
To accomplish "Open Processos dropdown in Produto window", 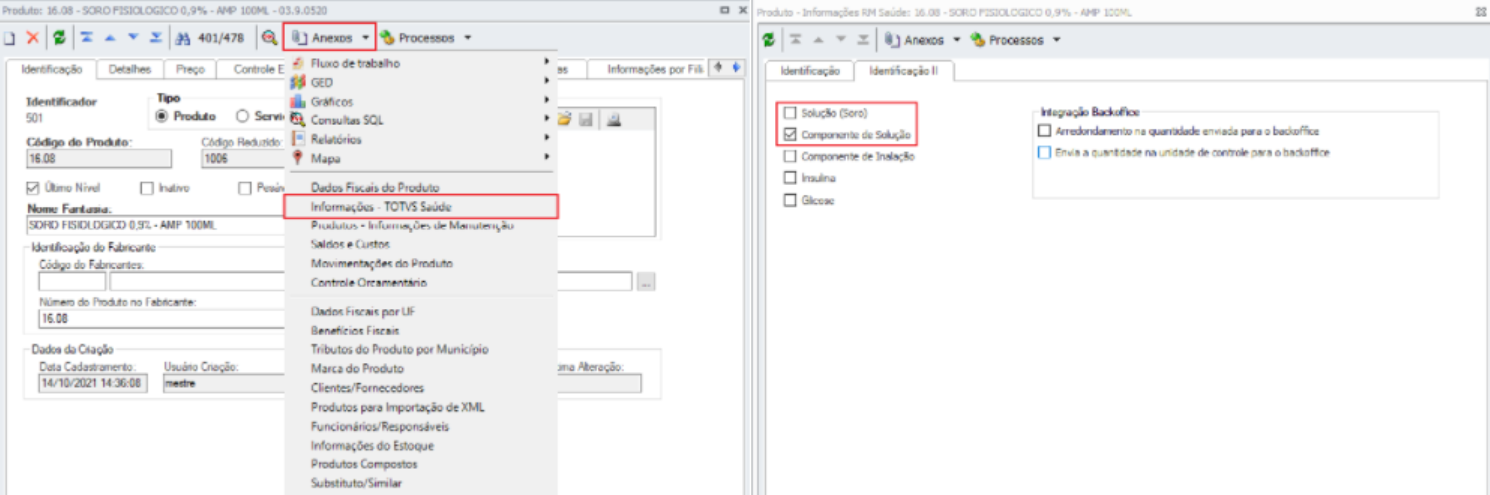I will click(426, 38).
